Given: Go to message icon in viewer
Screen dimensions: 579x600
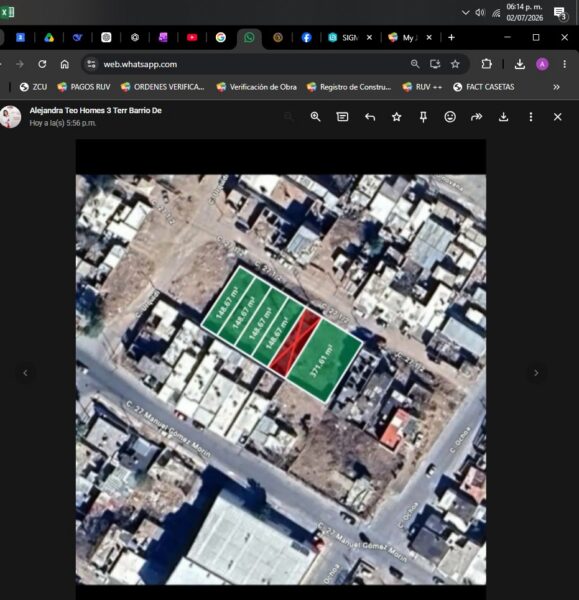Looking at the screenshot, I should point(342,117).
